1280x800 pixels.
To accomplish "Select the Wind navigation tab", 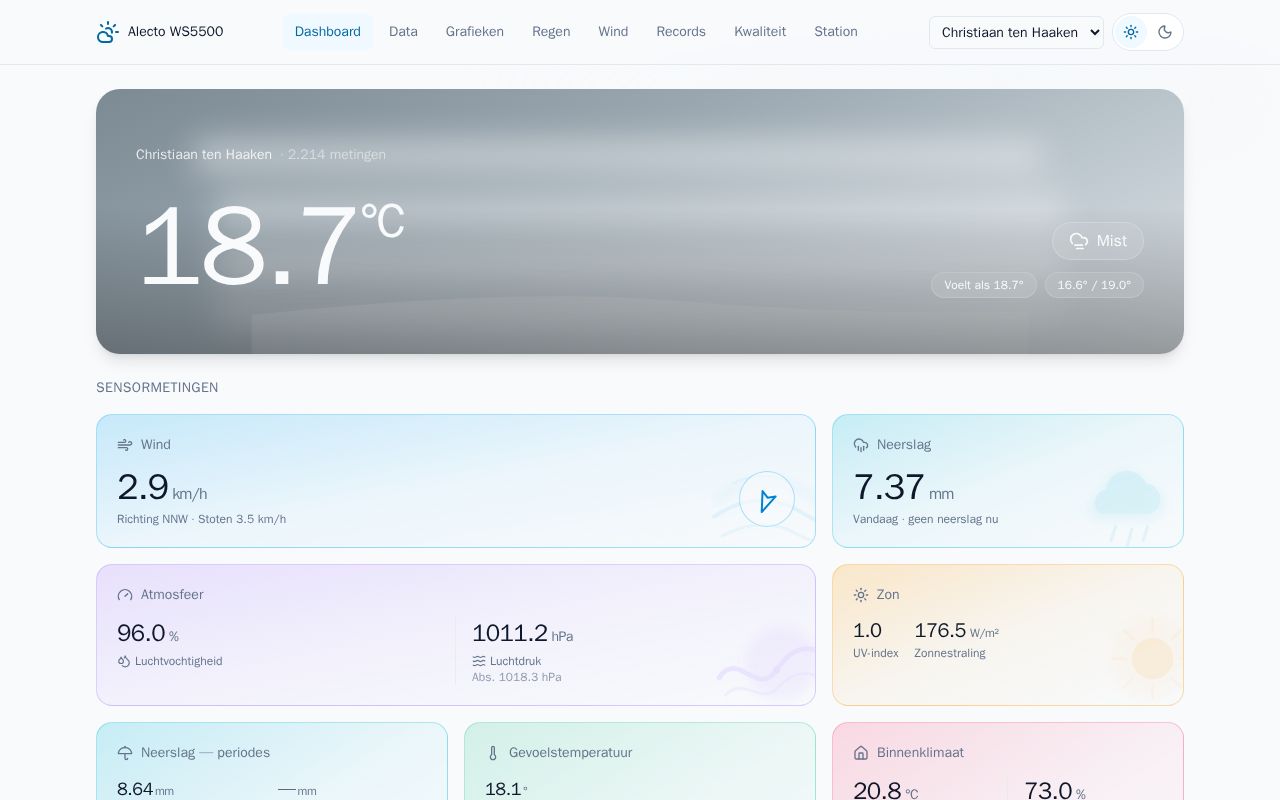I will pos(613,32).
